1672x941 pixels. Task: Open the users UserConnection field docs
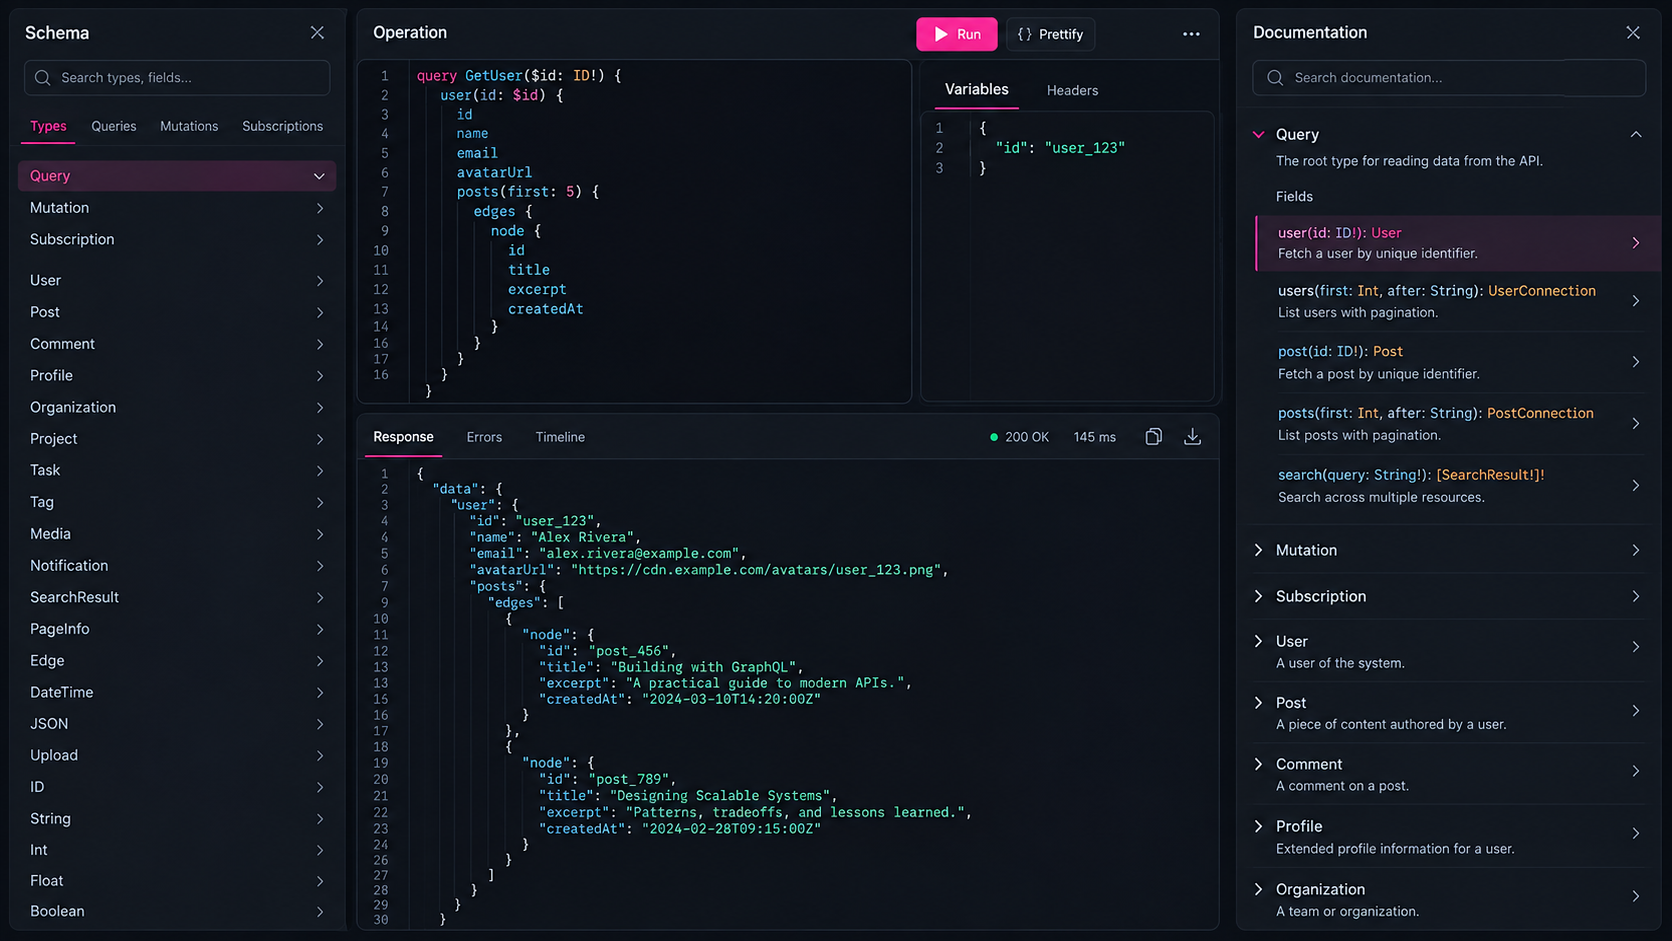pos(1458,301)
